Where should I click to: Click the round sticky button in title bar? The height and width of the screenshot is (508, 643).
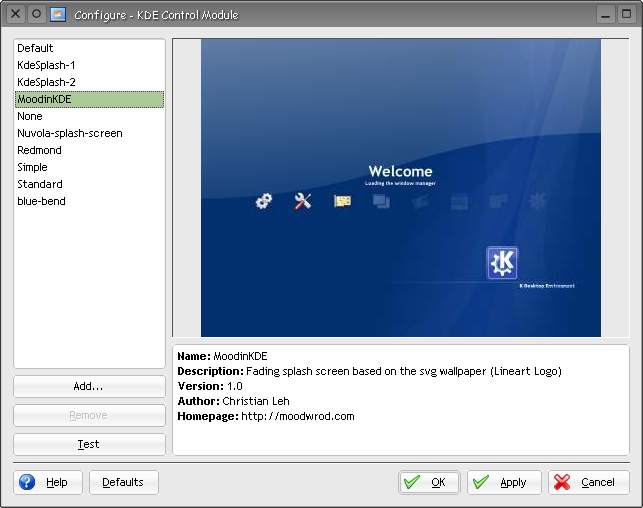(x=36, y=14)
